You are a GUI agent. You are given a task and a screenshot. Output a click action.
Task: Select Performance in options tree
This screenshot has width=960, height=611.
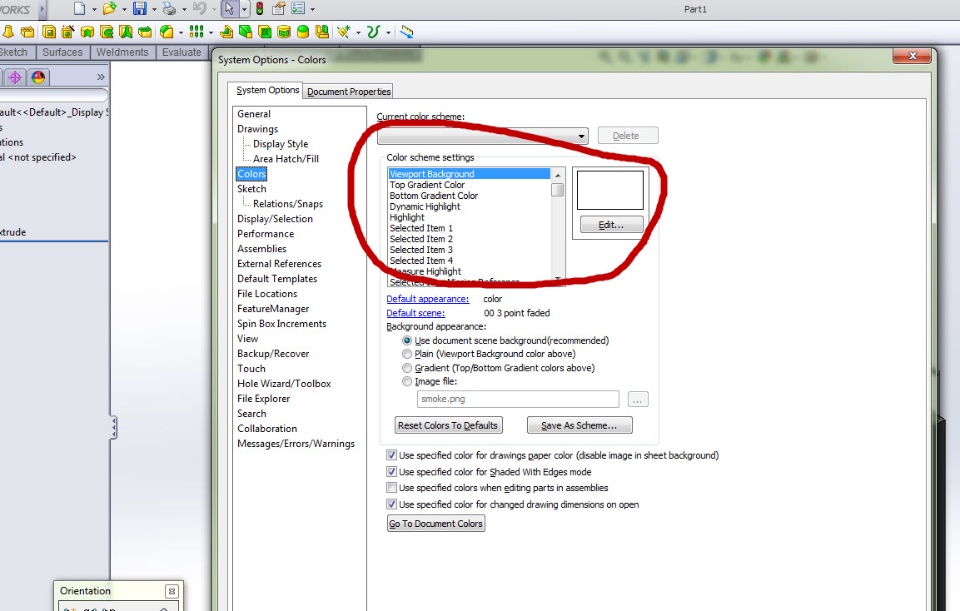(x=266, y=234)
